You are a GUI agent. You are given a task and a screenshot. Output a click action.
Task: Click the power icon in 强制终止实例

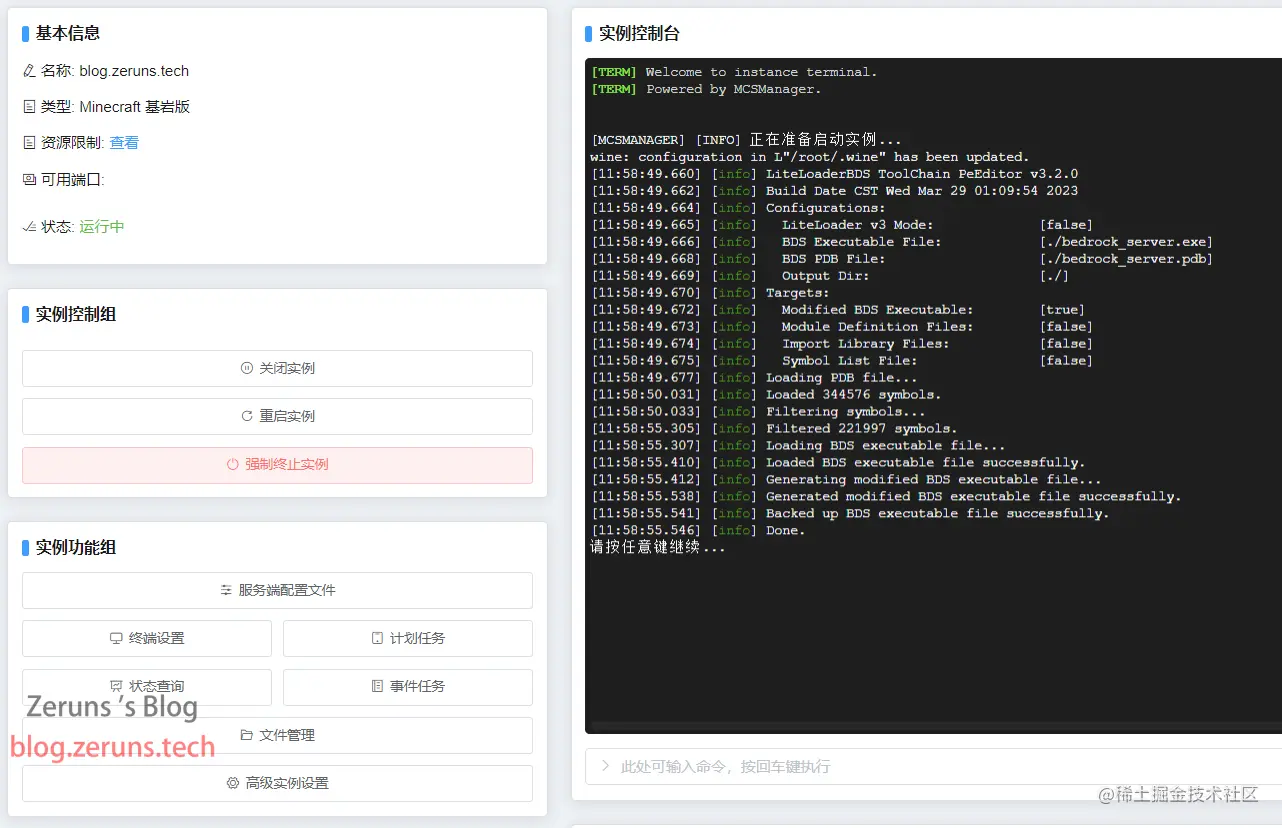click(x=233, y=465)
